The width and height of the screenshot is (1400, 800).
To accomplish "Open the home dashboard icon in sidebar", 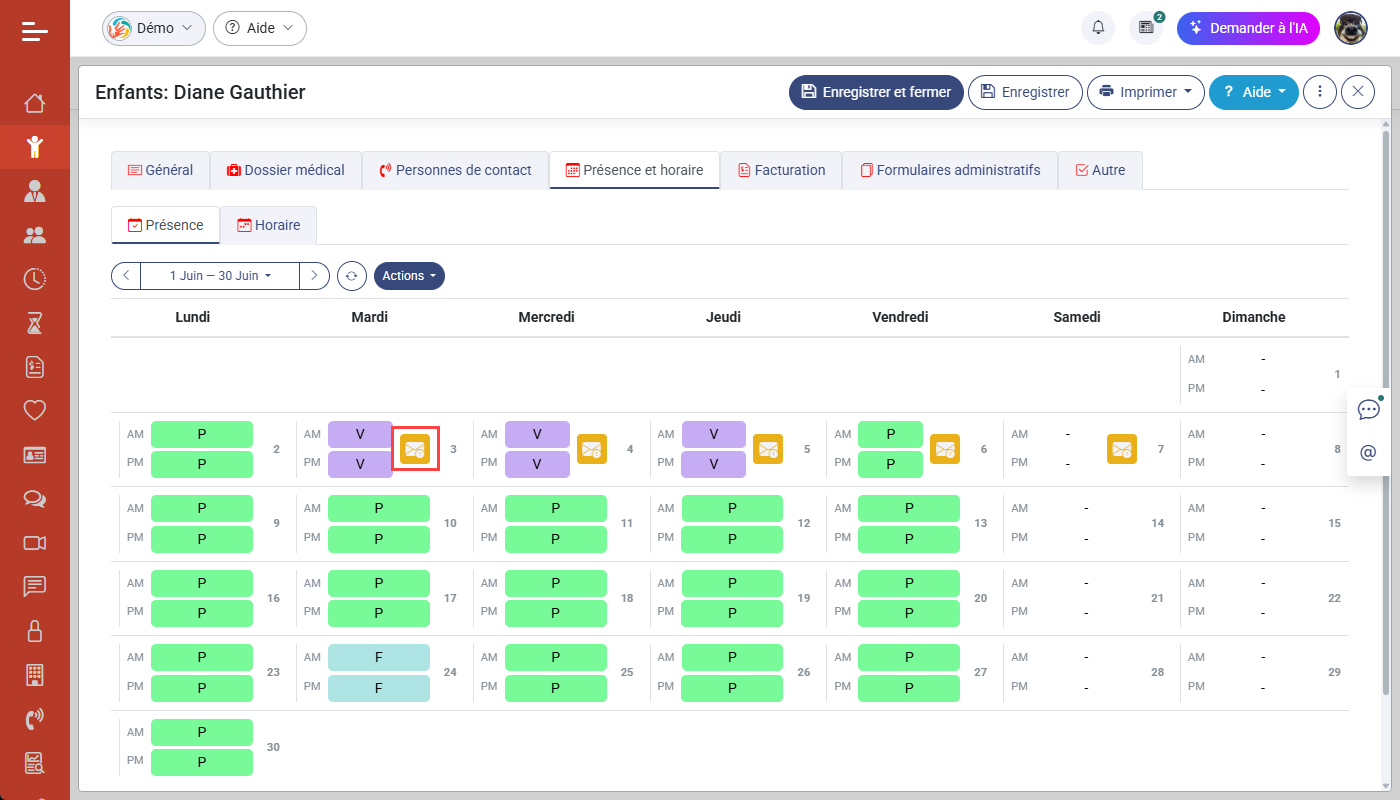I will coord(35,103).
